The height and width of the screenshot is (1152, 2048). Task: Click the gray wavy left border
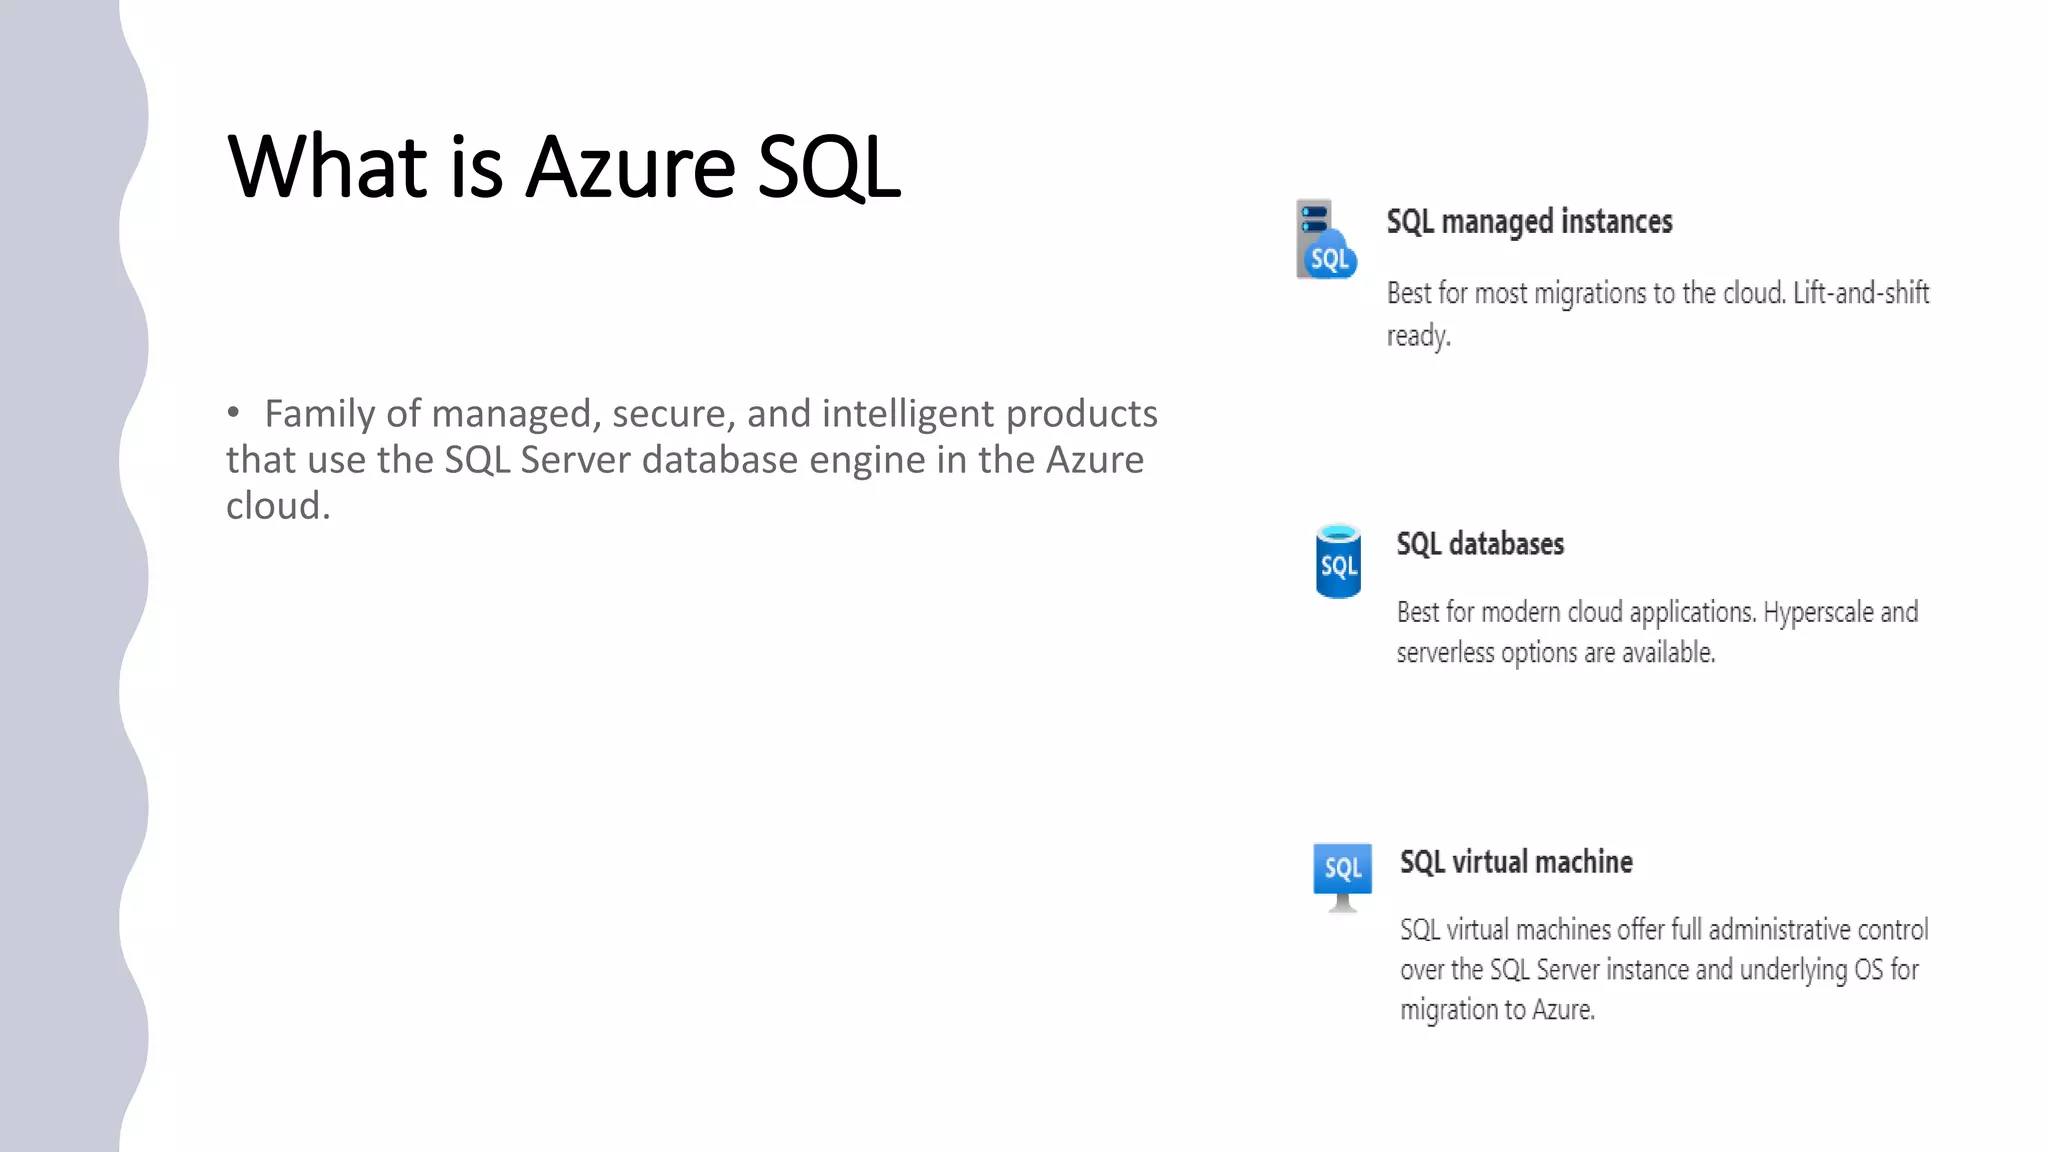60,576
